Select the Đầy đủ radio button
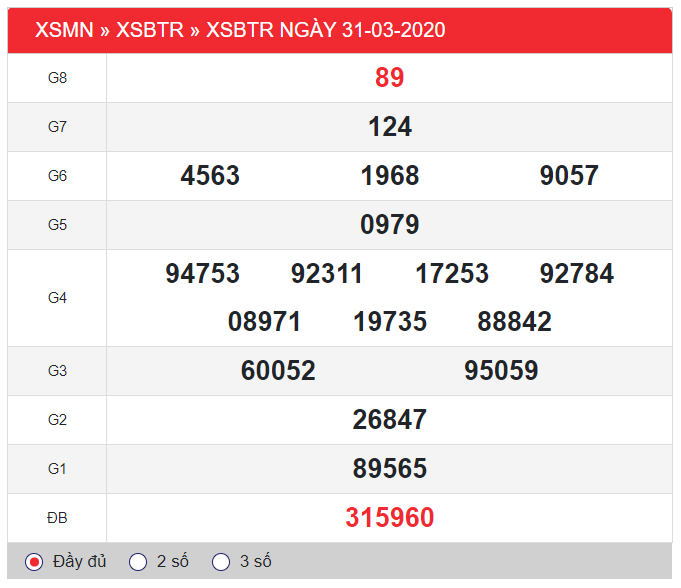 pos(35,562)
